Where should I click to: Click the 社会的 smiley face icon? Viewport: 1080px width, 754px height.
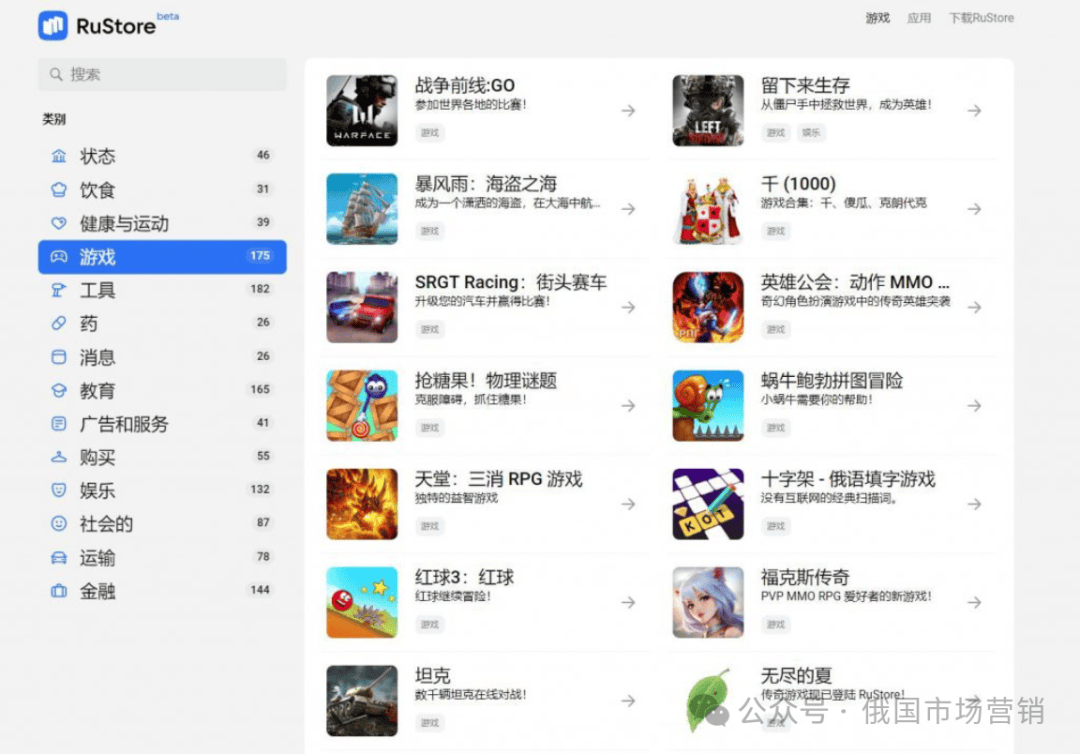point(59,523)
